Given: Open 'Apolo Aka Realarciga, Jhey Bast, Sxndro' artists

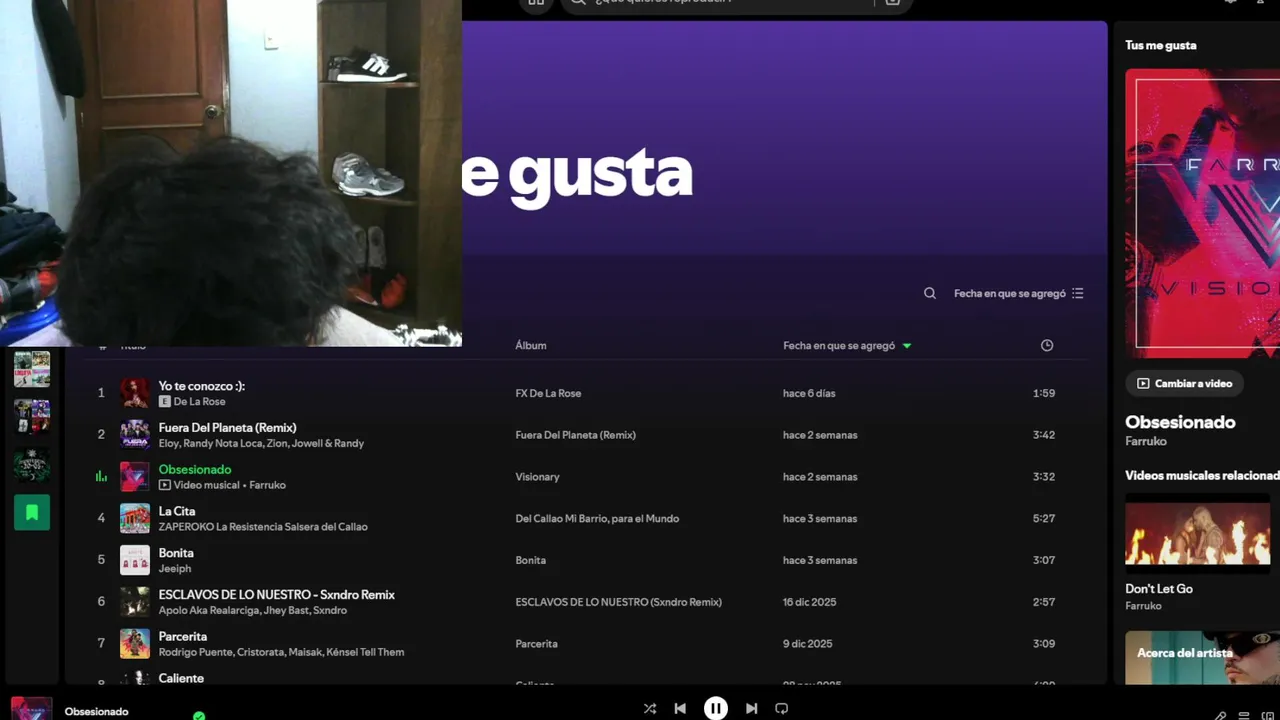Looking at the screenshot, I should 253,611.
